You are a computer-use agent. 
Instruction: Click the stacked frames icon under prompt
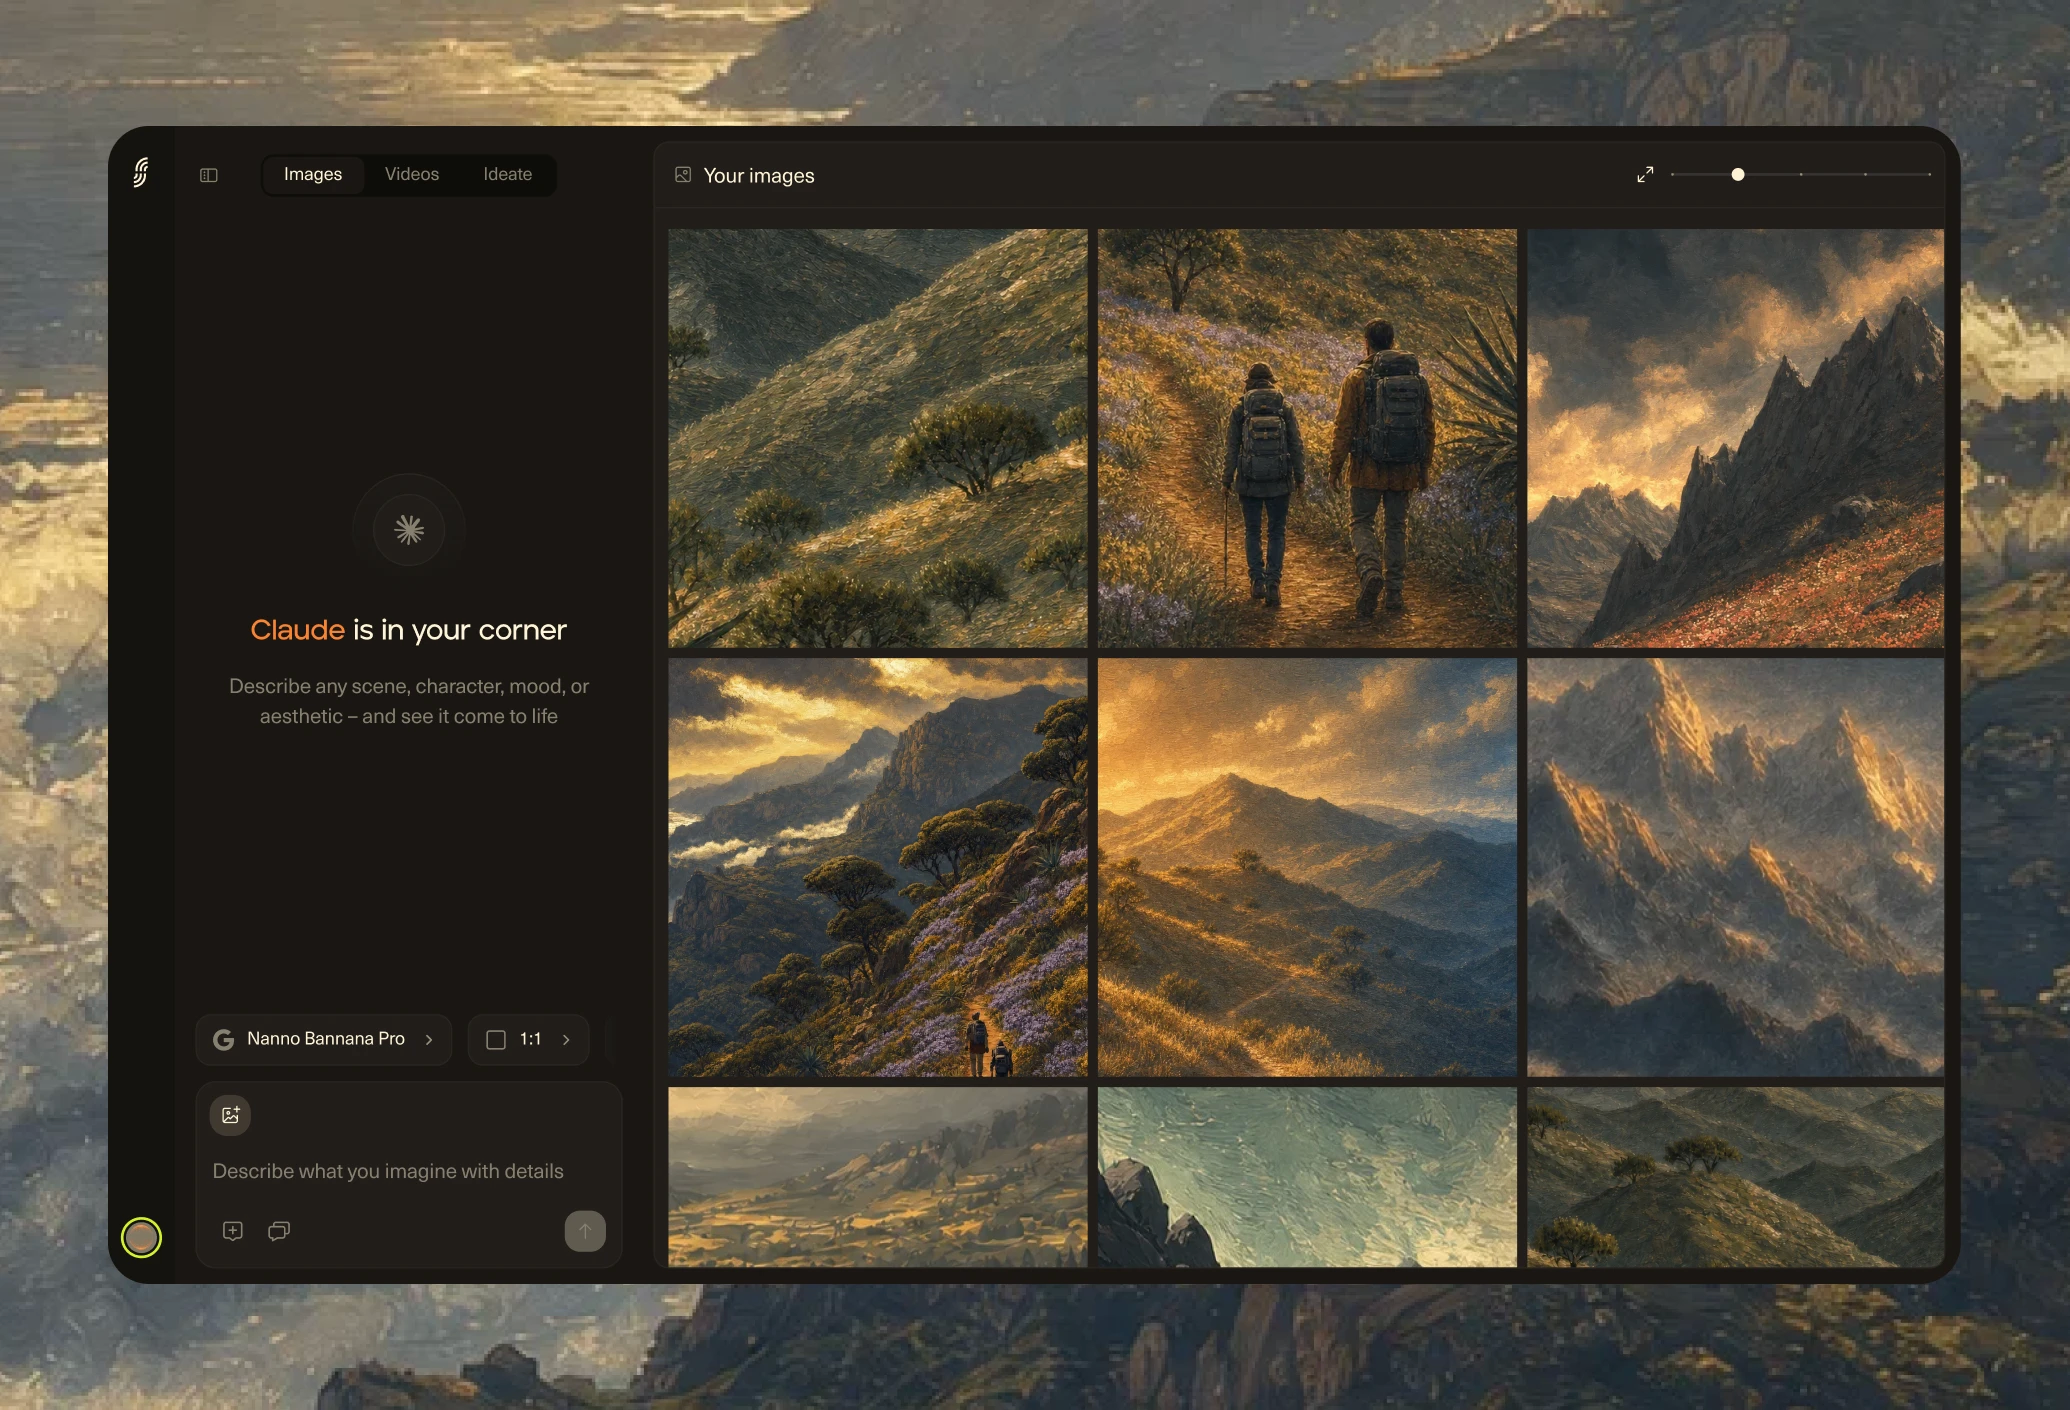pos(279,1231)
